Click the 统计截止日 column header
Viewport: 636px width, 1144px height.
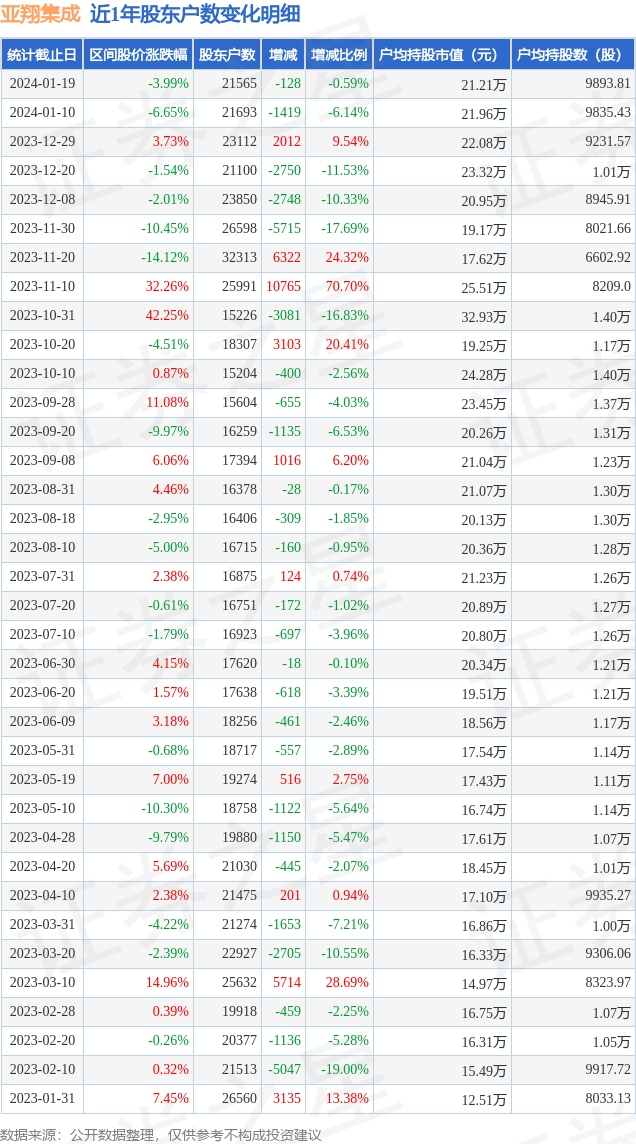(42, 55)
